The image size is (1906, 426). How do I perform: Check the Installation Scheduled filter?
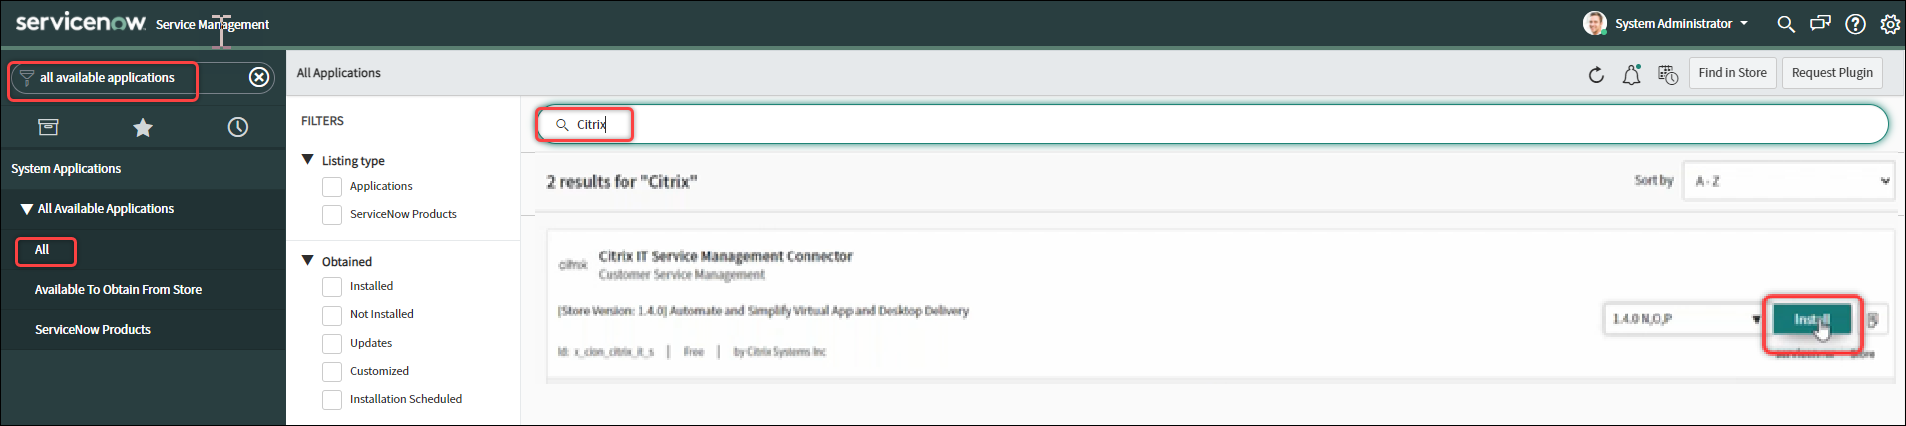click(332, 400)
